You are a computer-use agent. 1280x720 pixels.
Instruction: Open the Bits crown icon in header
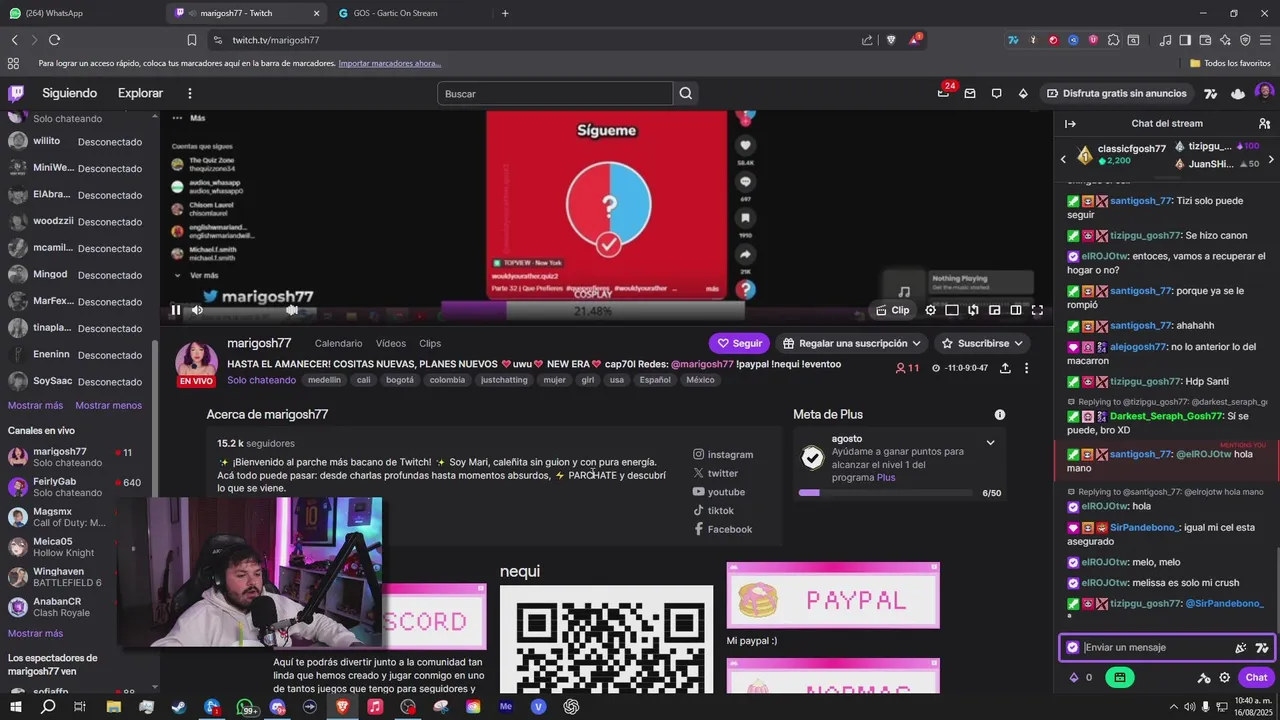point(1023,93)
